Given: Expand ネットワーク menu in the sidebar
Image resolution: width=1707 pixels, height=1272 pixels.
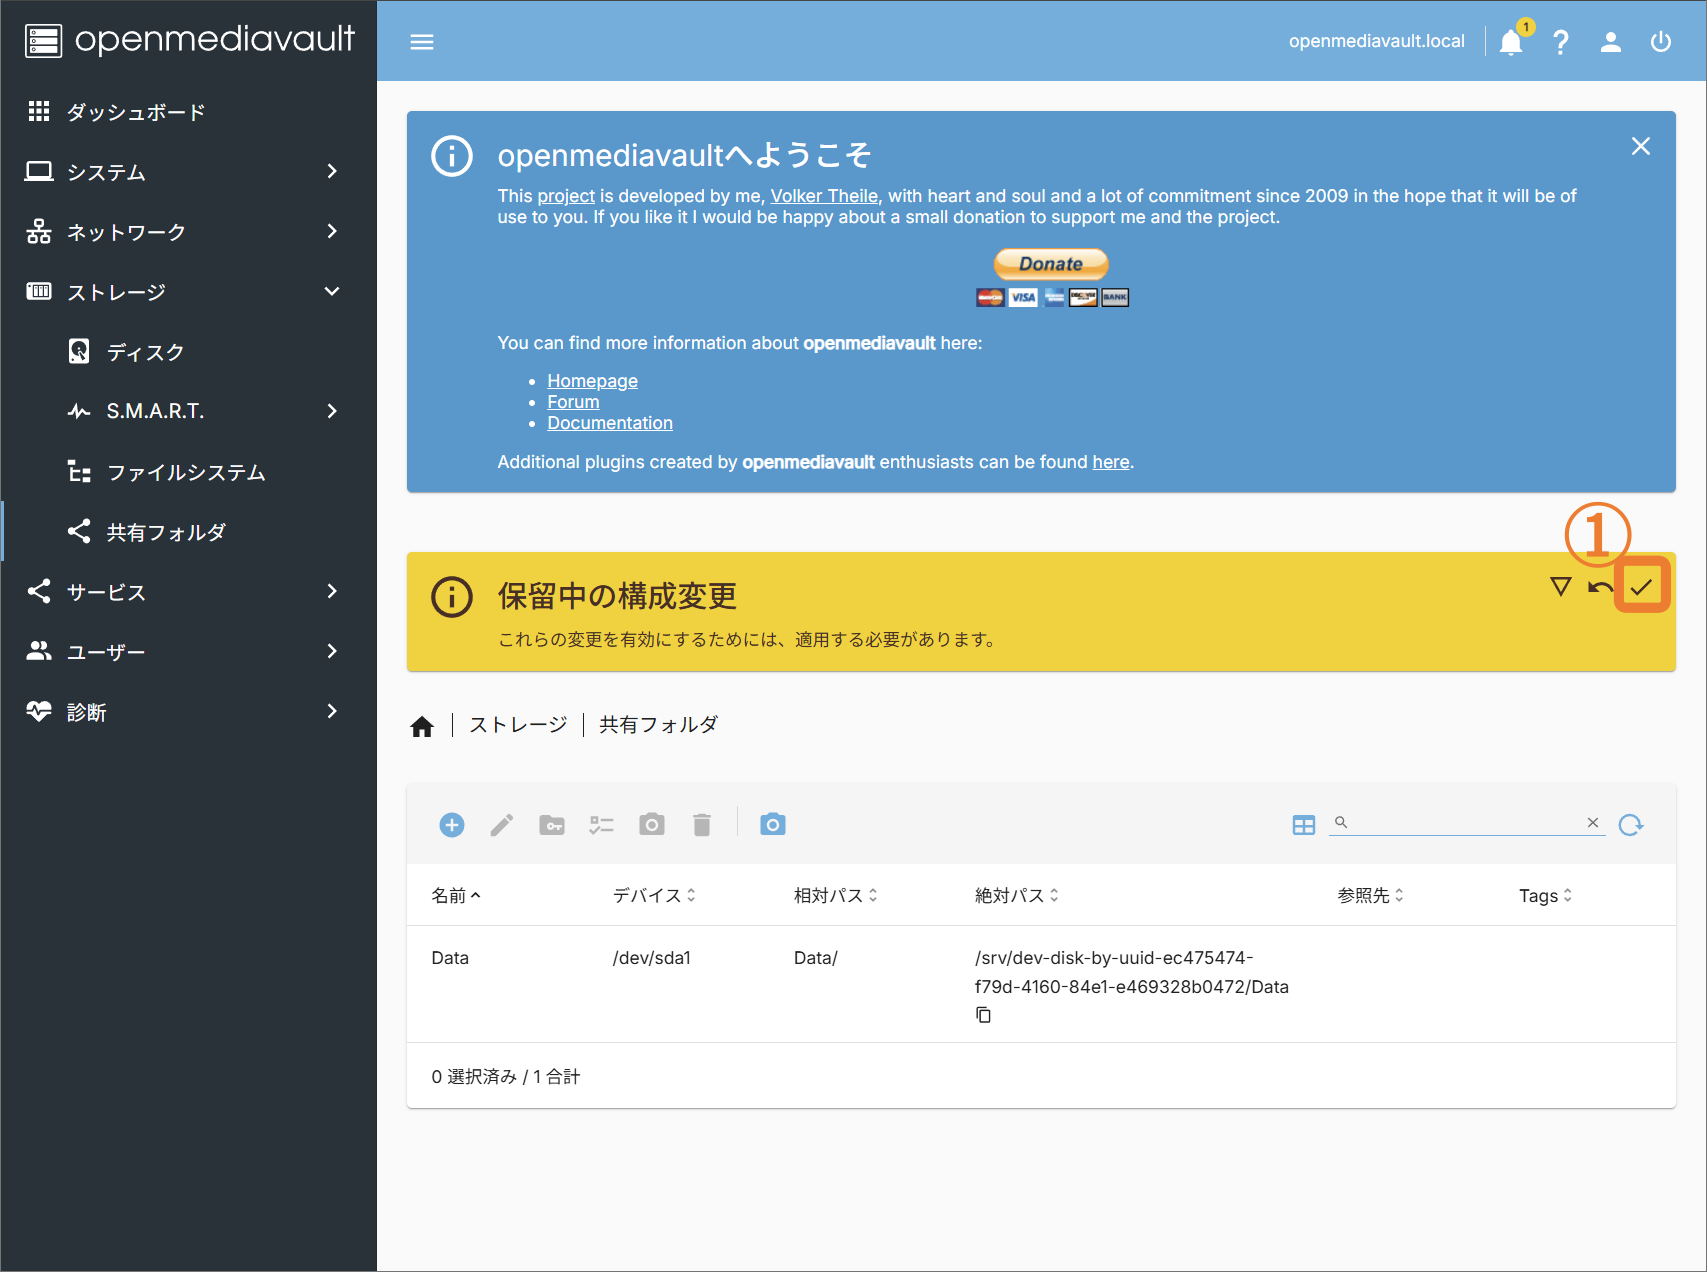Looking at the screenshot, I should (x=188, y=232).
